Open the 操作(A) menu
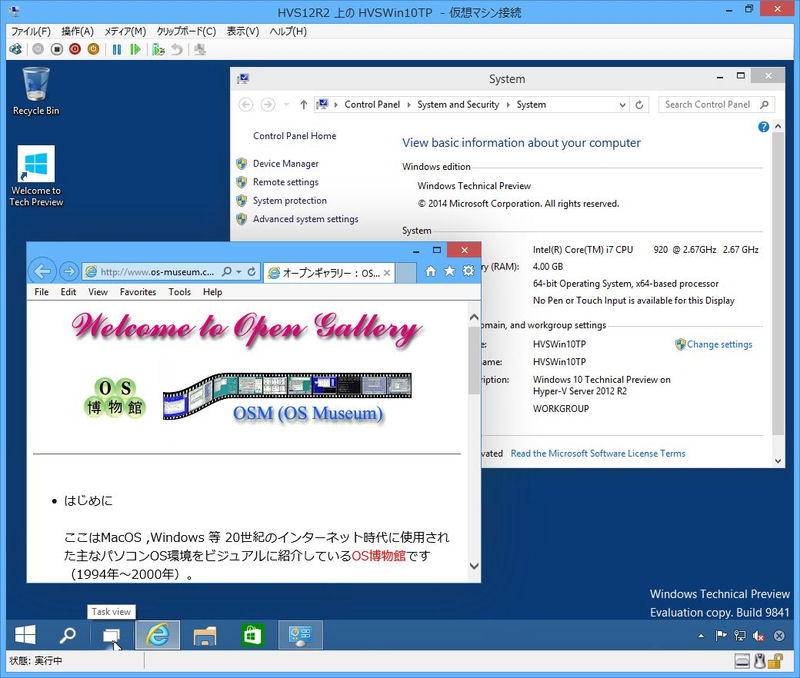The height and width of the screenshot is (678, 800). pyautogui.click(x=78, y=31)
